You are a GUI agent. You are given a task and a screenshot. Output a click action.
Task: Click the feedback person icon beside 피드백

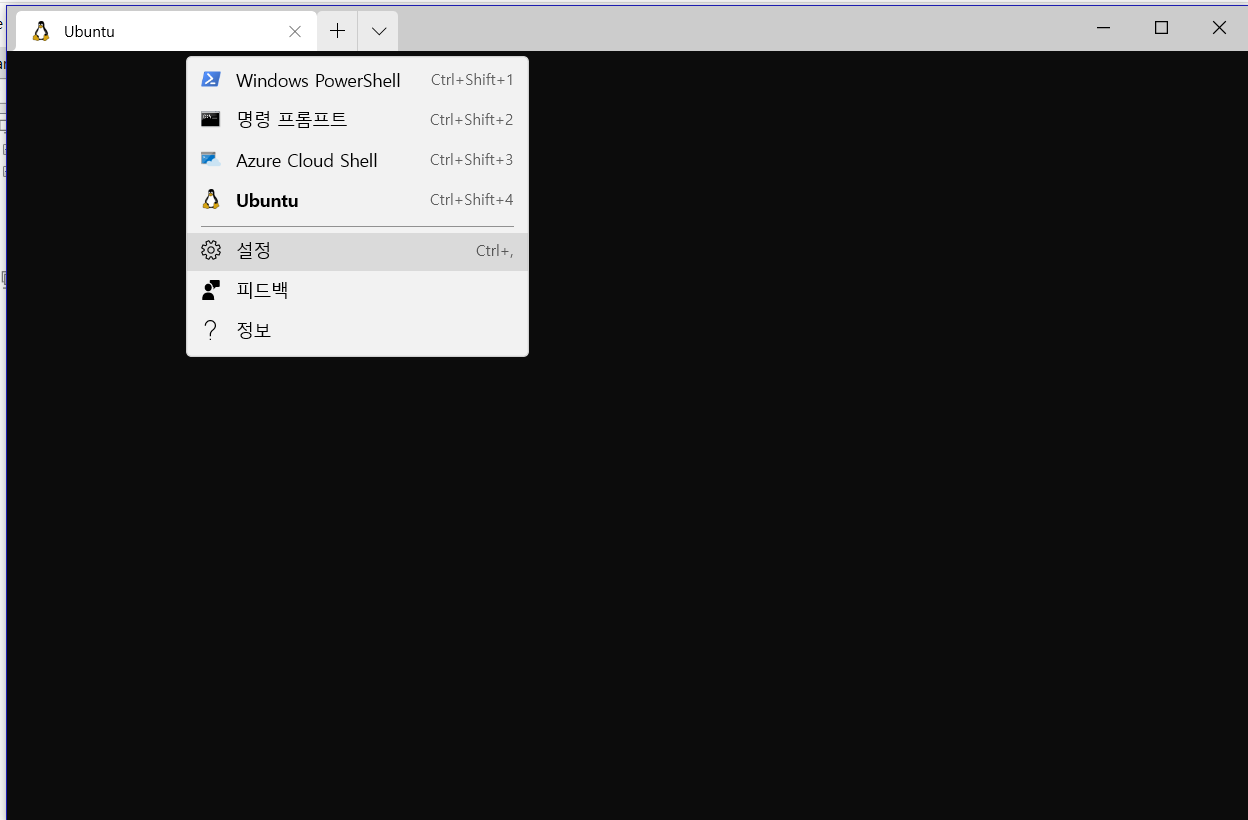tap(210, 290)
